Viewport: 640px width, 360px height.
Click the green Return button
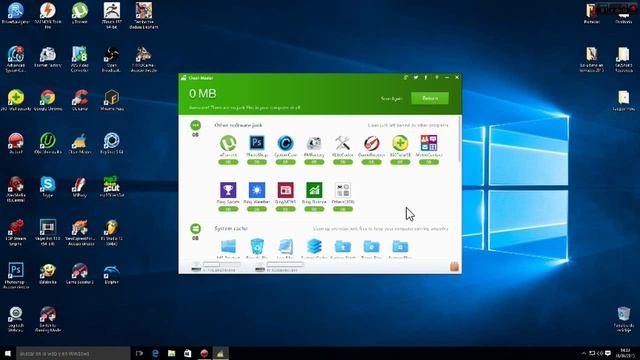(x=430, y=98)
